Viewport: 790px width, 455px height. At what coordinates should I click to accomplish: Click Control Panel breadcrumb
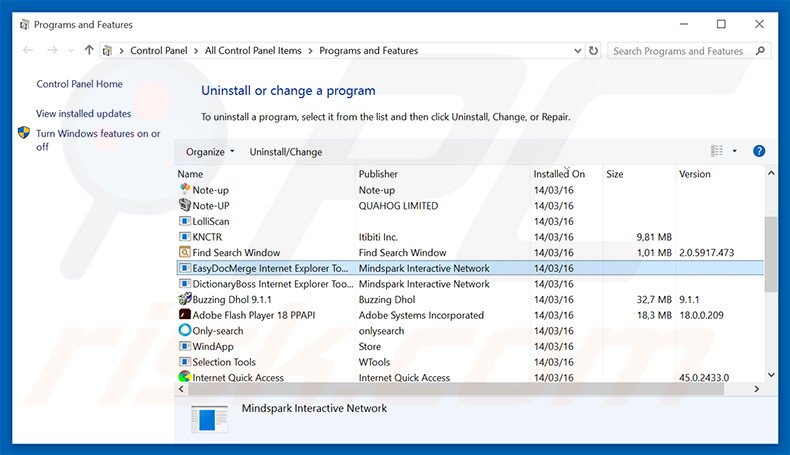pos(159,50)
